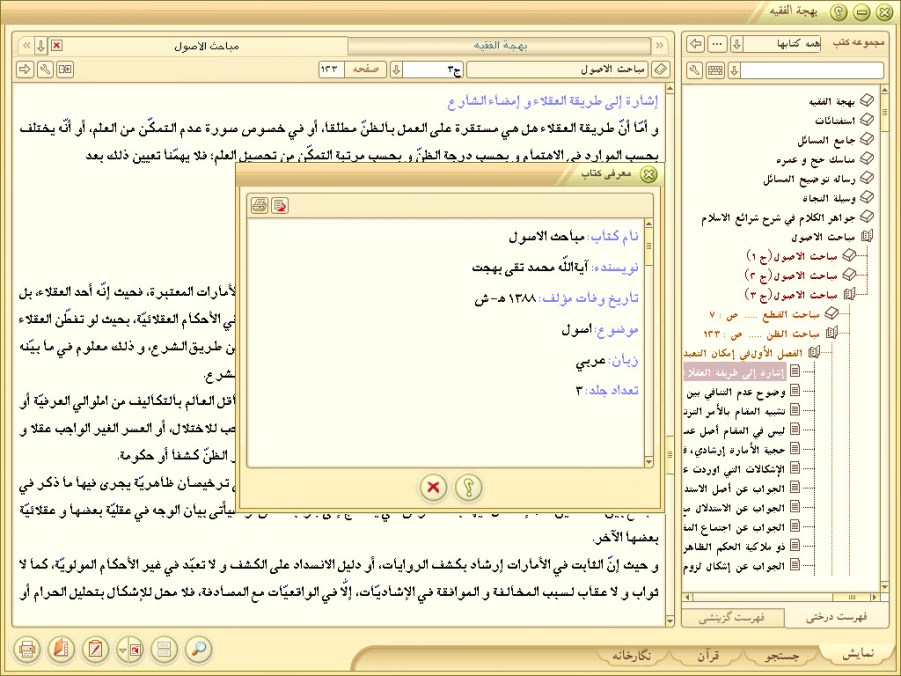The width and height of the screenshot is (901, 676).
Task: Open volume مباحث الاصول (ج ١) in tree
Action: click(793, 256)
